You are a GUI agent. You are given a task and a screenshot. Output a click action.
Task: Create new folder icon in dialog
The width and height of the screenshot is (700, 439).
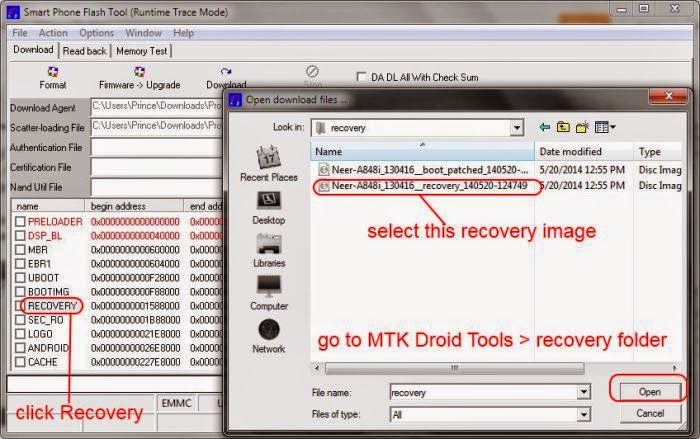582,127
